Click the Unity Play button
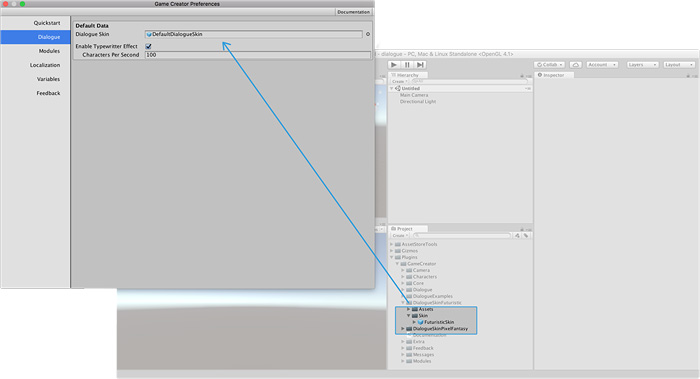This screenshot has height=379, width=700. tap(393, 65)
